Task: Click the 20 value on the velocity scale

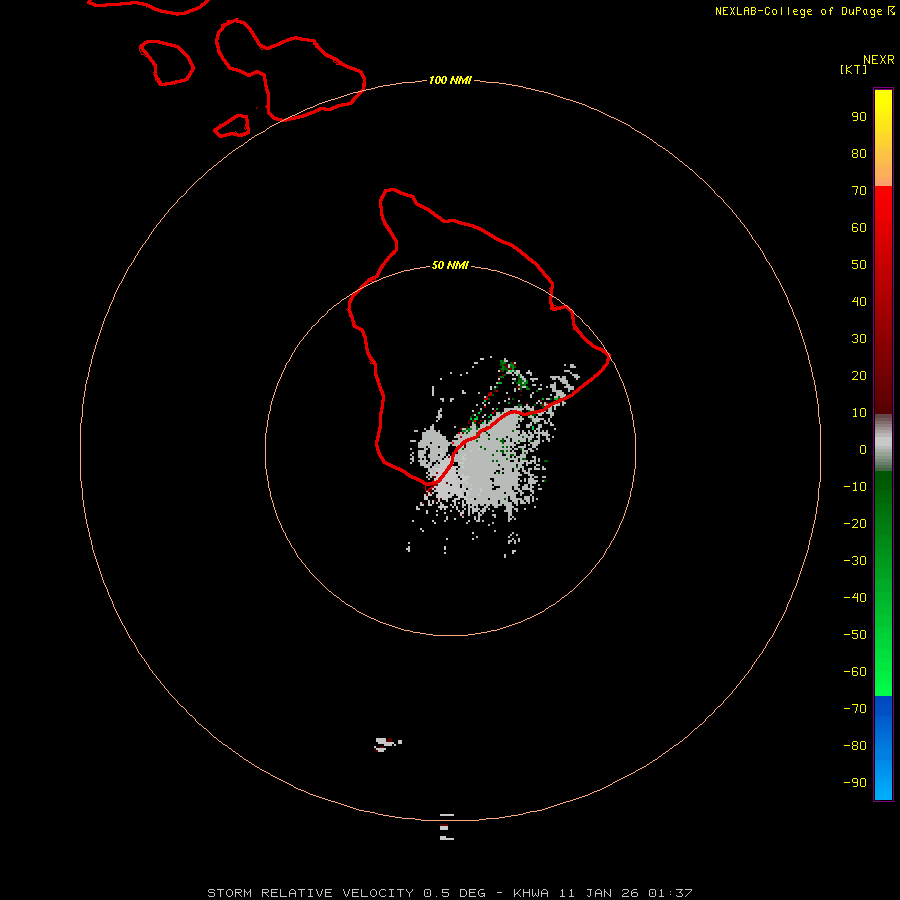Action: [859, 376]
